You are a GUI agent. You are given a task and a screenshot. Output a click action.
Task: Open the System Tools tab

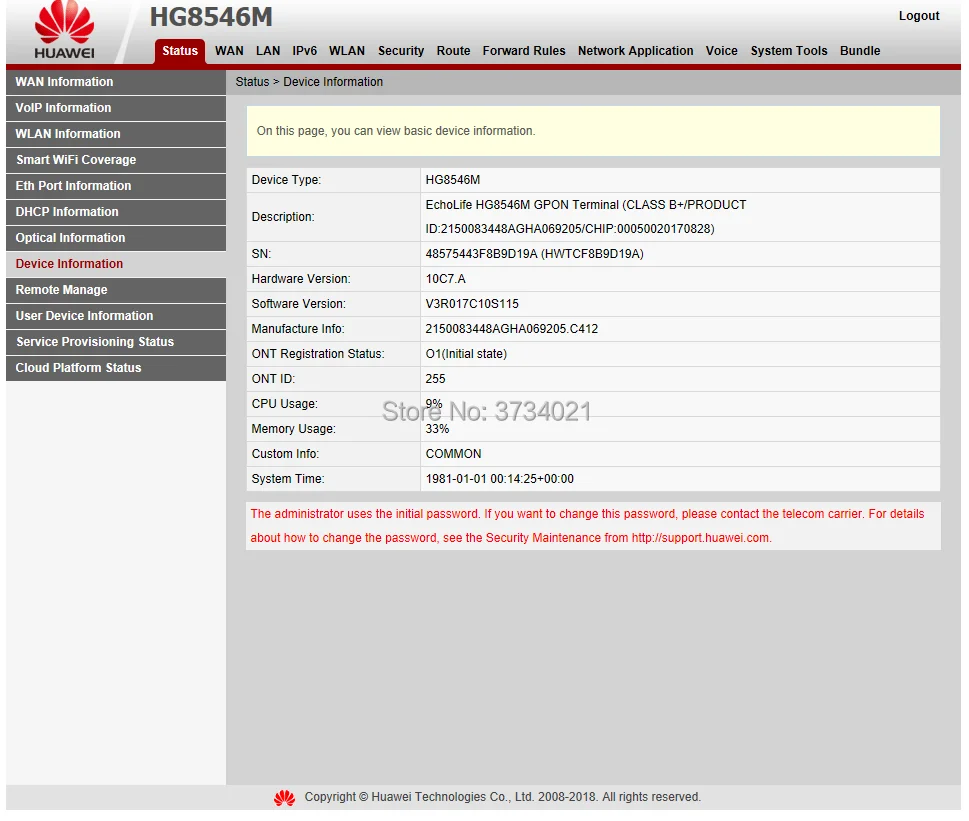click(x=789, y=51)
